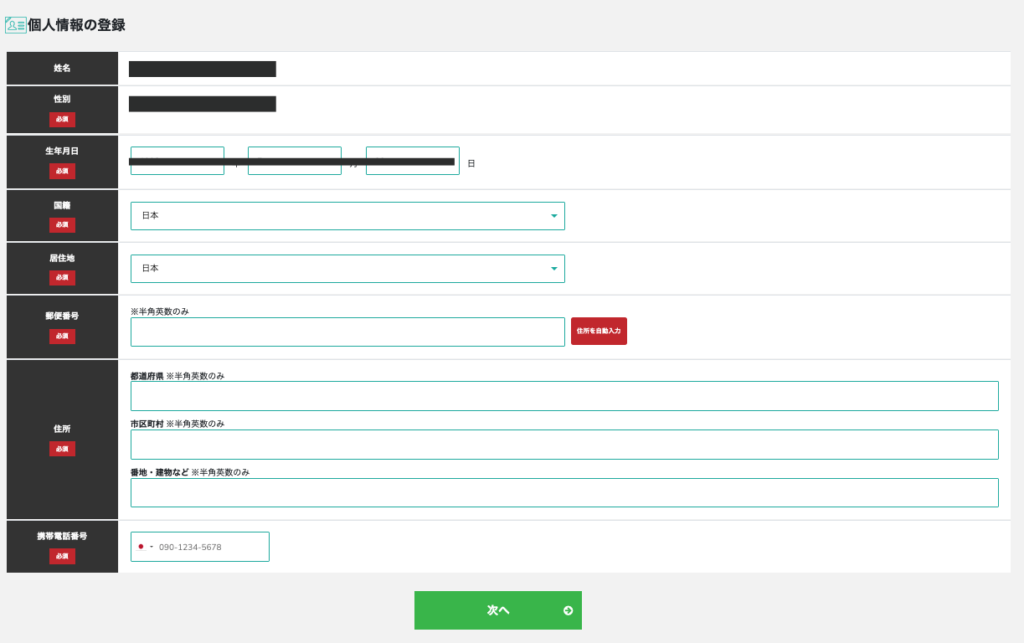Click the 必須 badge under 郵便番号
This screenshot has width=1024, height=643.
tap(62, 336)
